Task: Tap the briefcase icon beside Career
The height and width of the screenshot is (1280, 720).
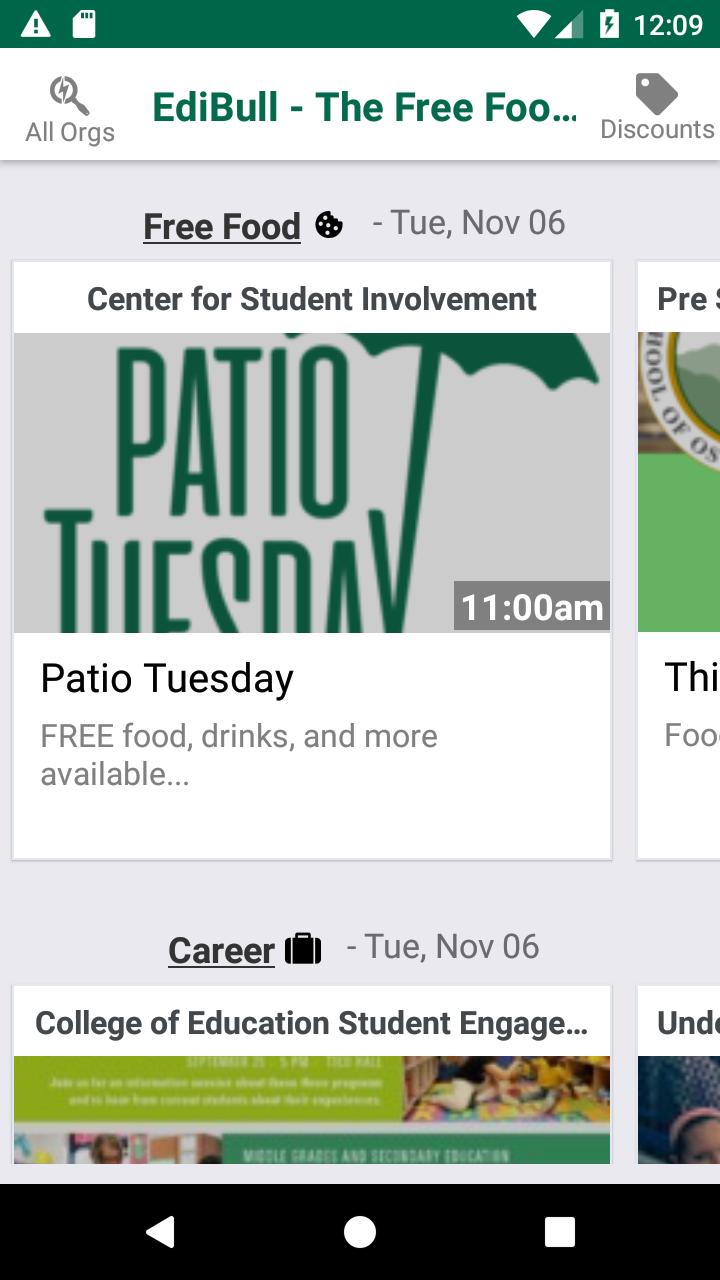Action: click(303, 948)
